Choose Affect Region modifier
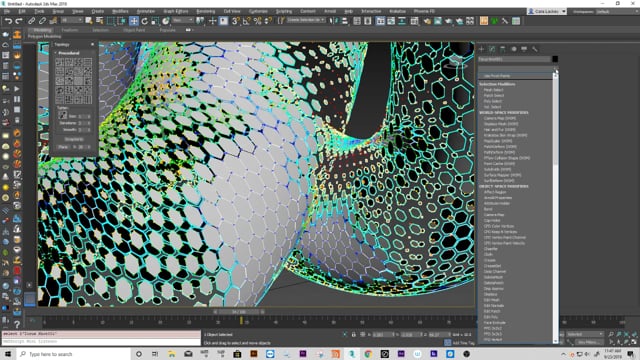The height and width of the screenshot is (360, 640). [x=495, y=192]
